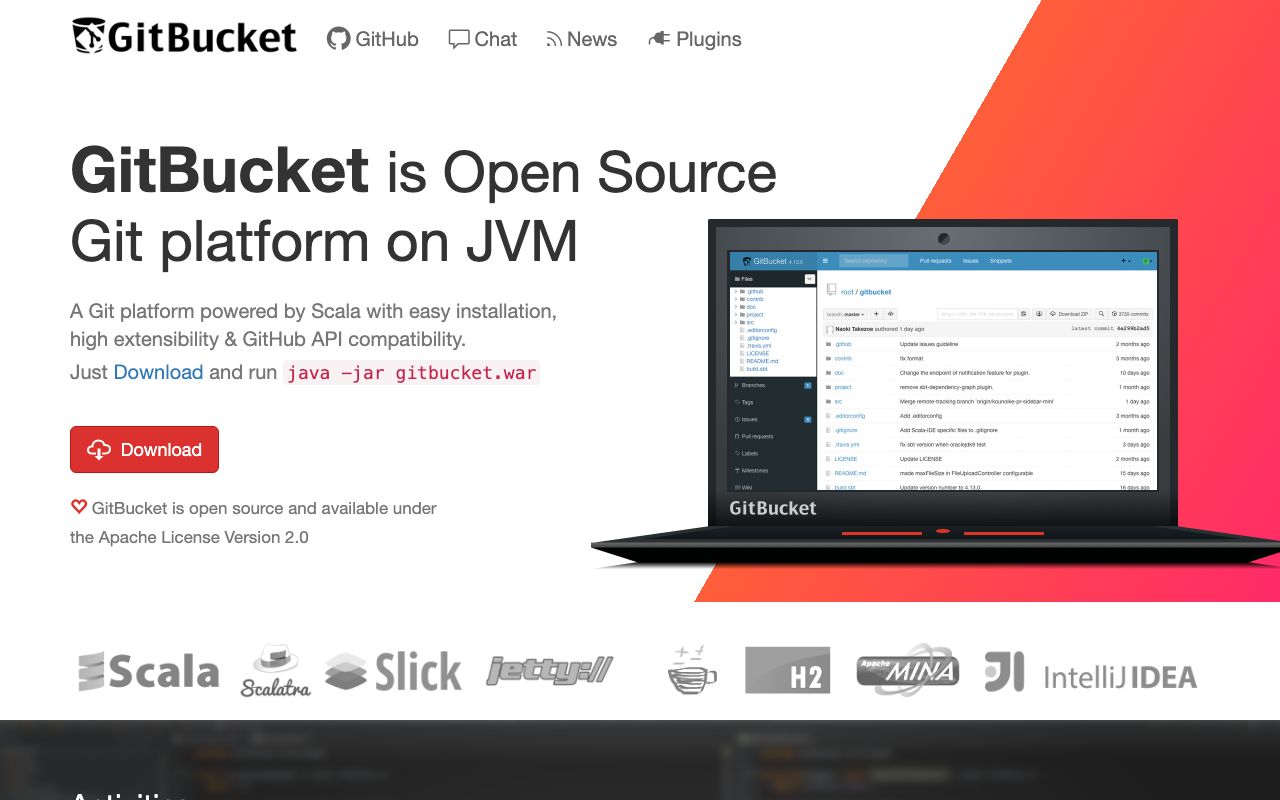Image resolution: width=1280 pixels, height=800 pixels.
Task: Click the Apache MINA logo
Action: click(x=908, y=670)
